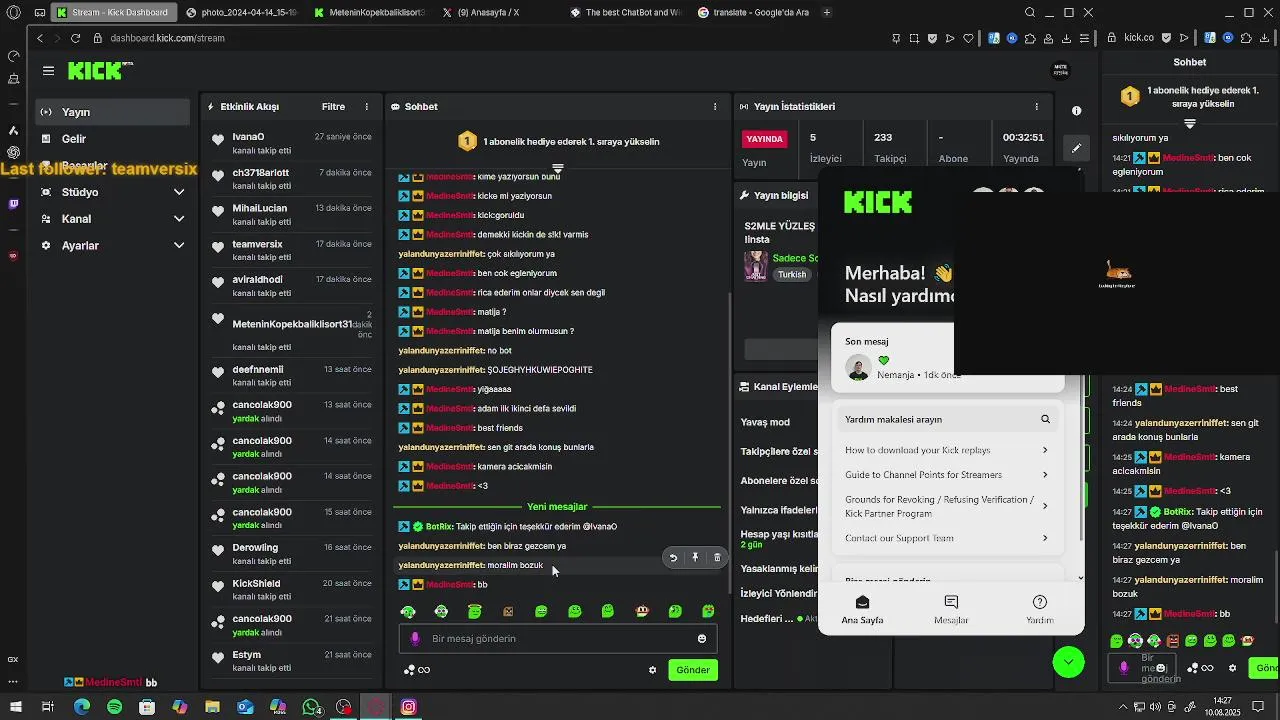Click the profile avatar in the dashboard header
Screen dimensions: 1280x720
pos(1061,70)
